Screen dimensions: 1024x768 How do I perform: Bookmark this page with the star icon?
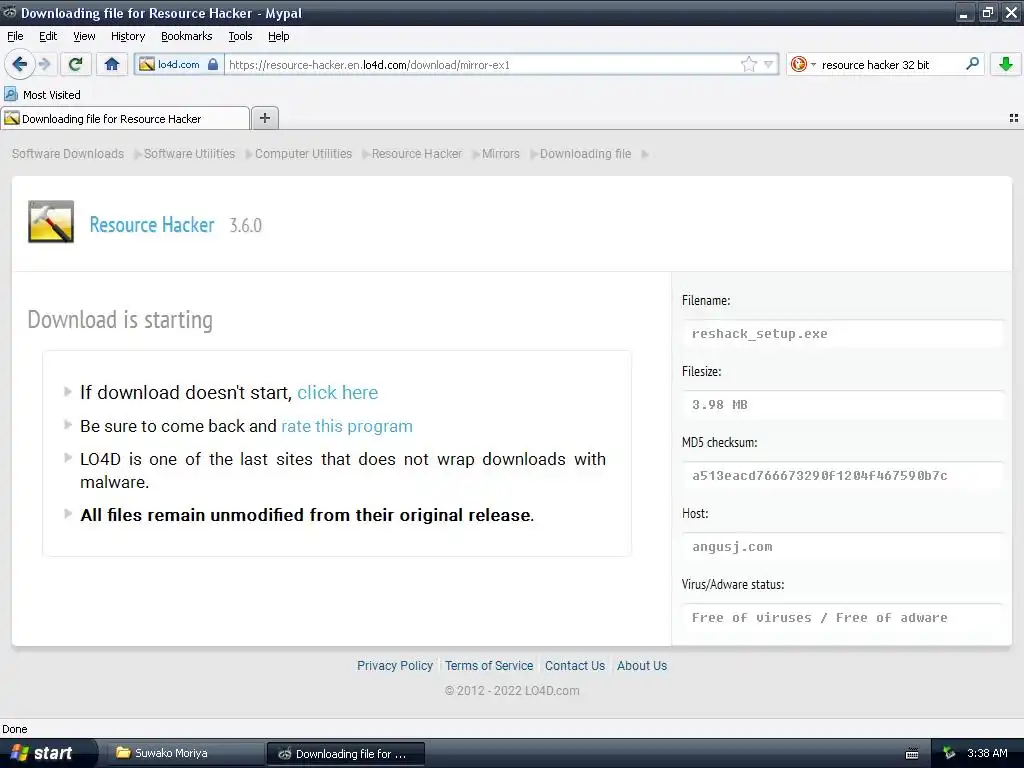748,64
